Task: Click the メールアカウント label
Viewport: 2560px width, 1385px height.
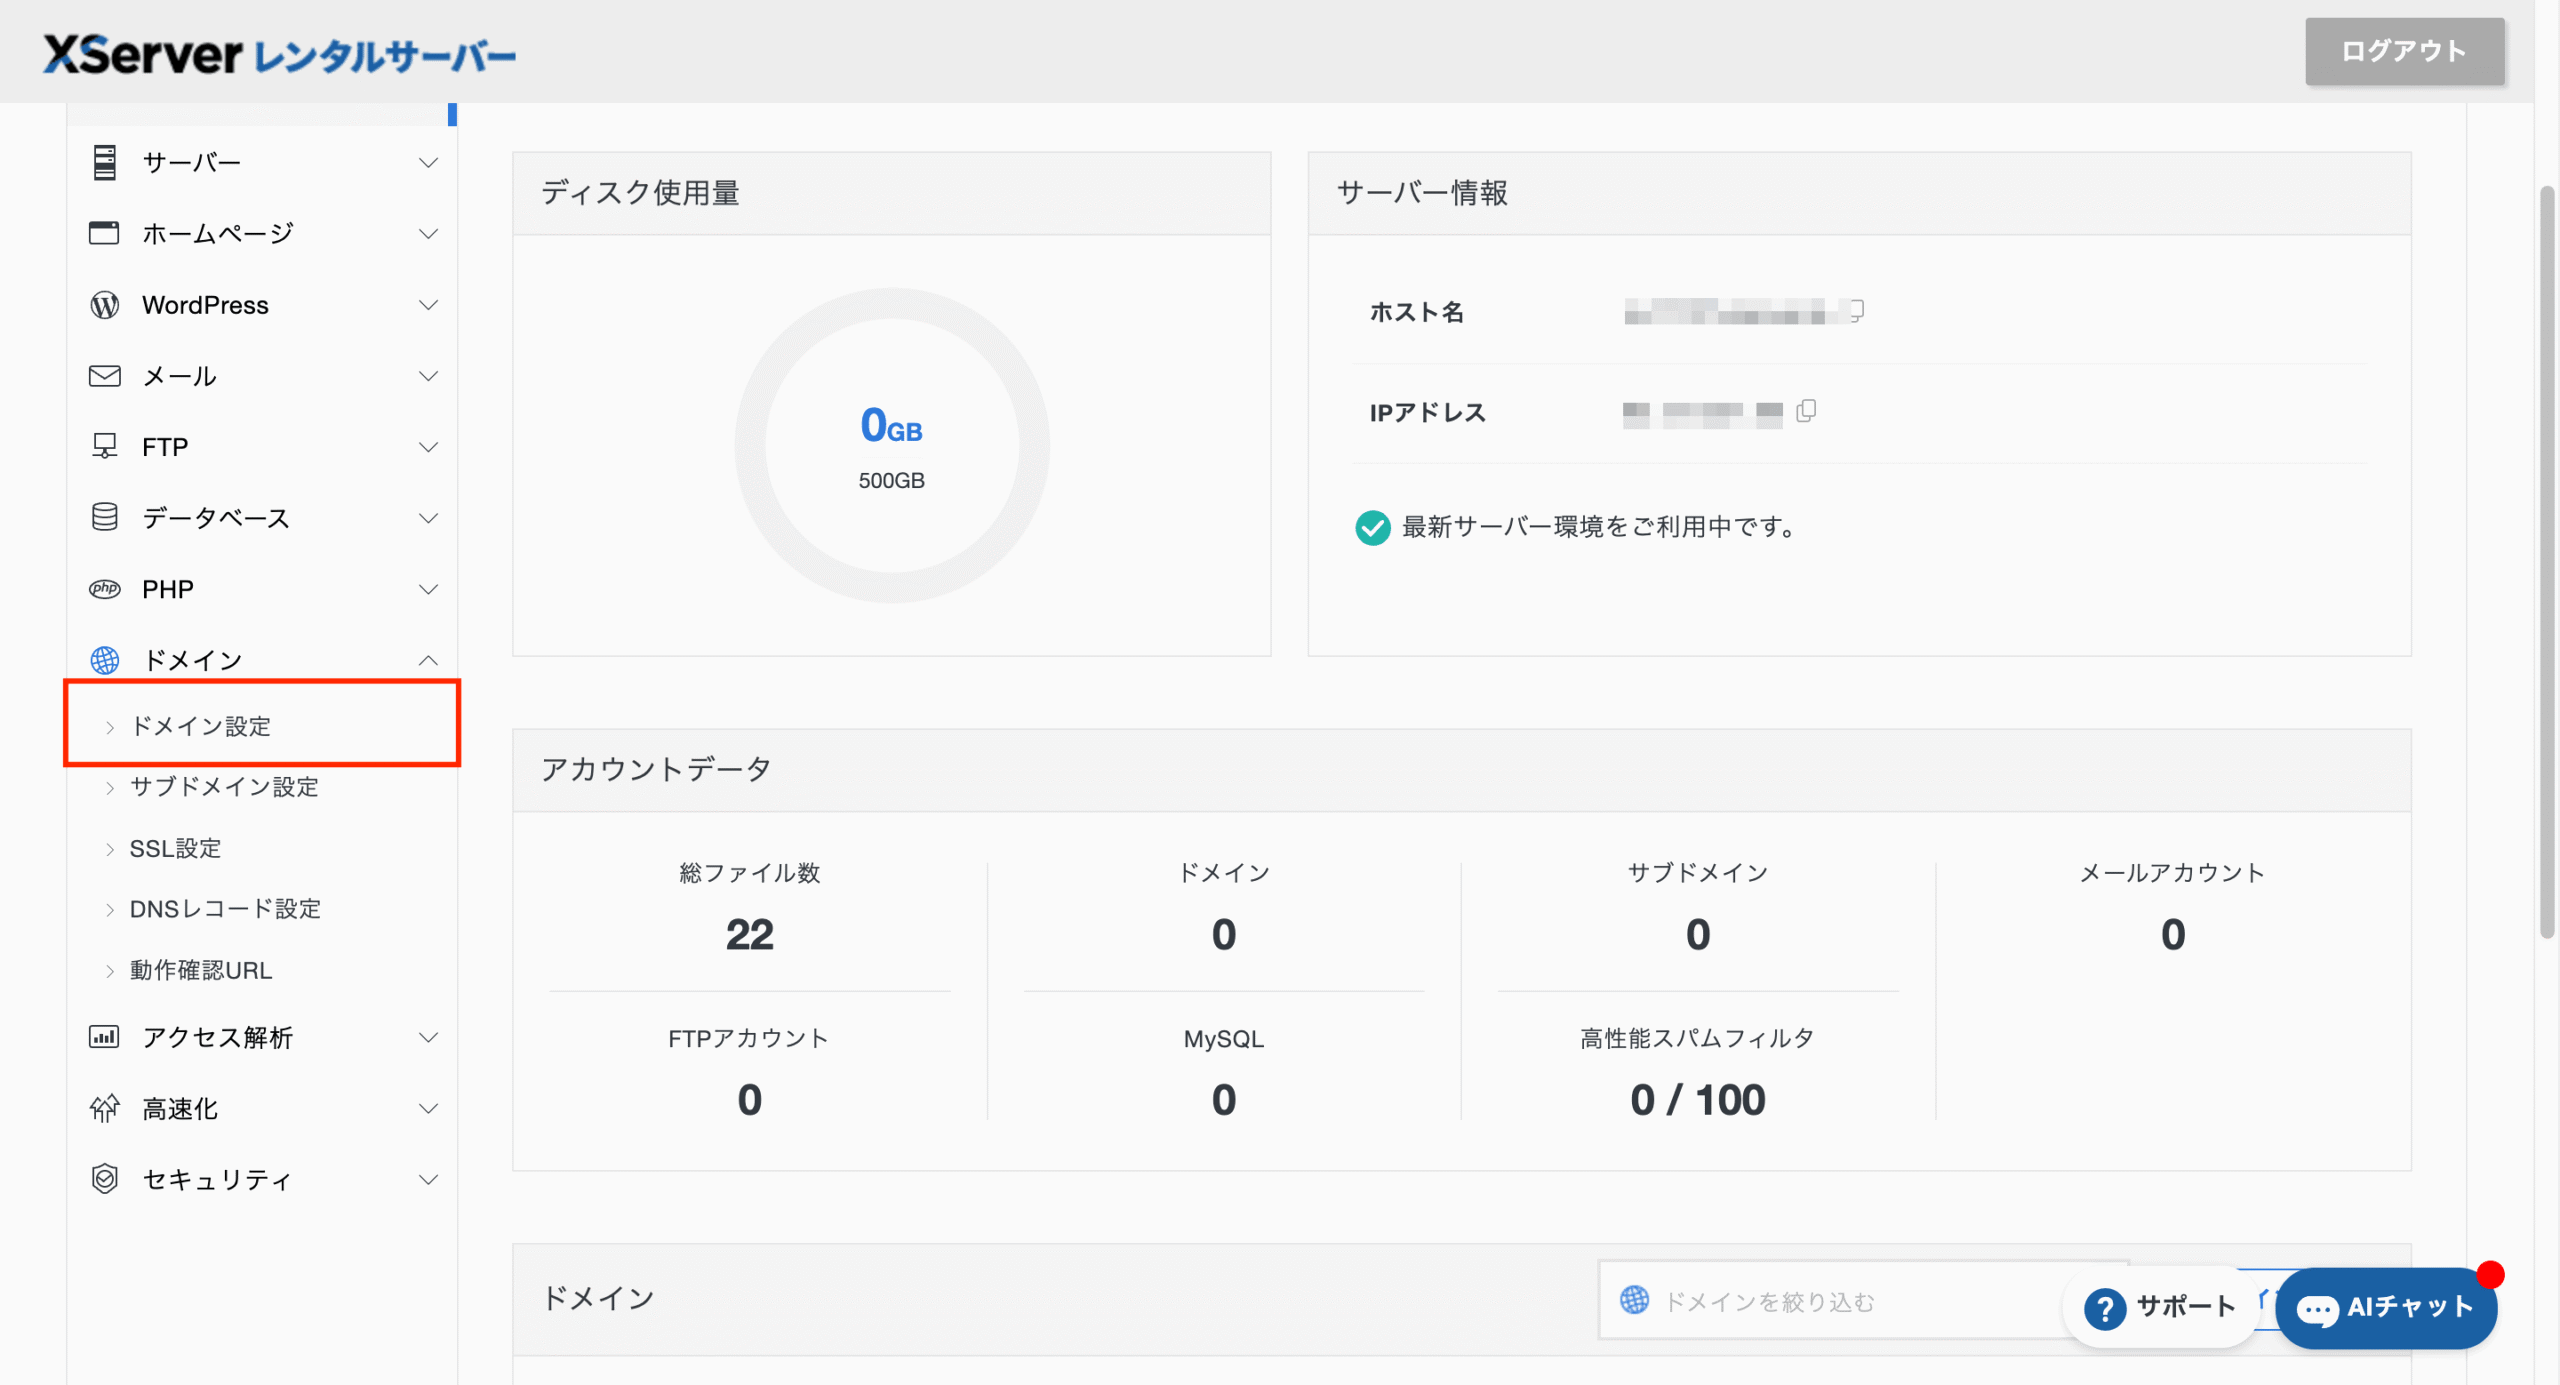Action: pos(2172,872)
